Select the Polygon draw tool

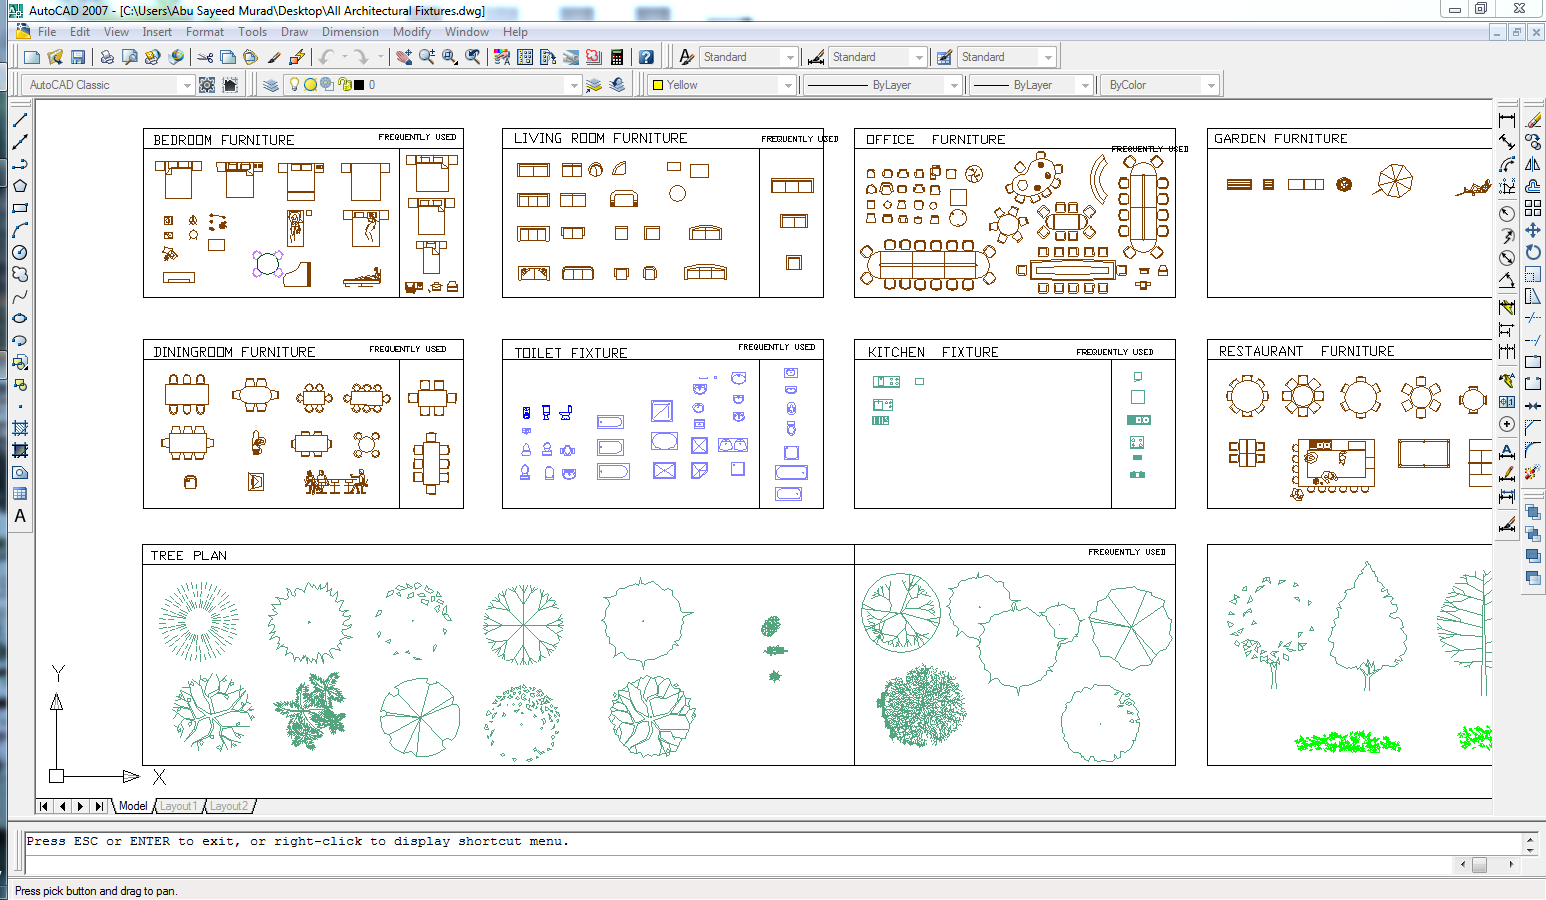point(19,186)
